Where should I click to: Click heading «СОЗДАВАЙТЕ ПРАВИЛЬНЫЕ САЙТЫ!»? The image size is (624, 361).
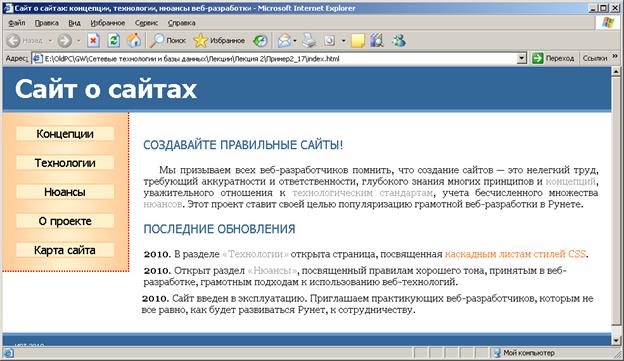(x=243, y=145)
